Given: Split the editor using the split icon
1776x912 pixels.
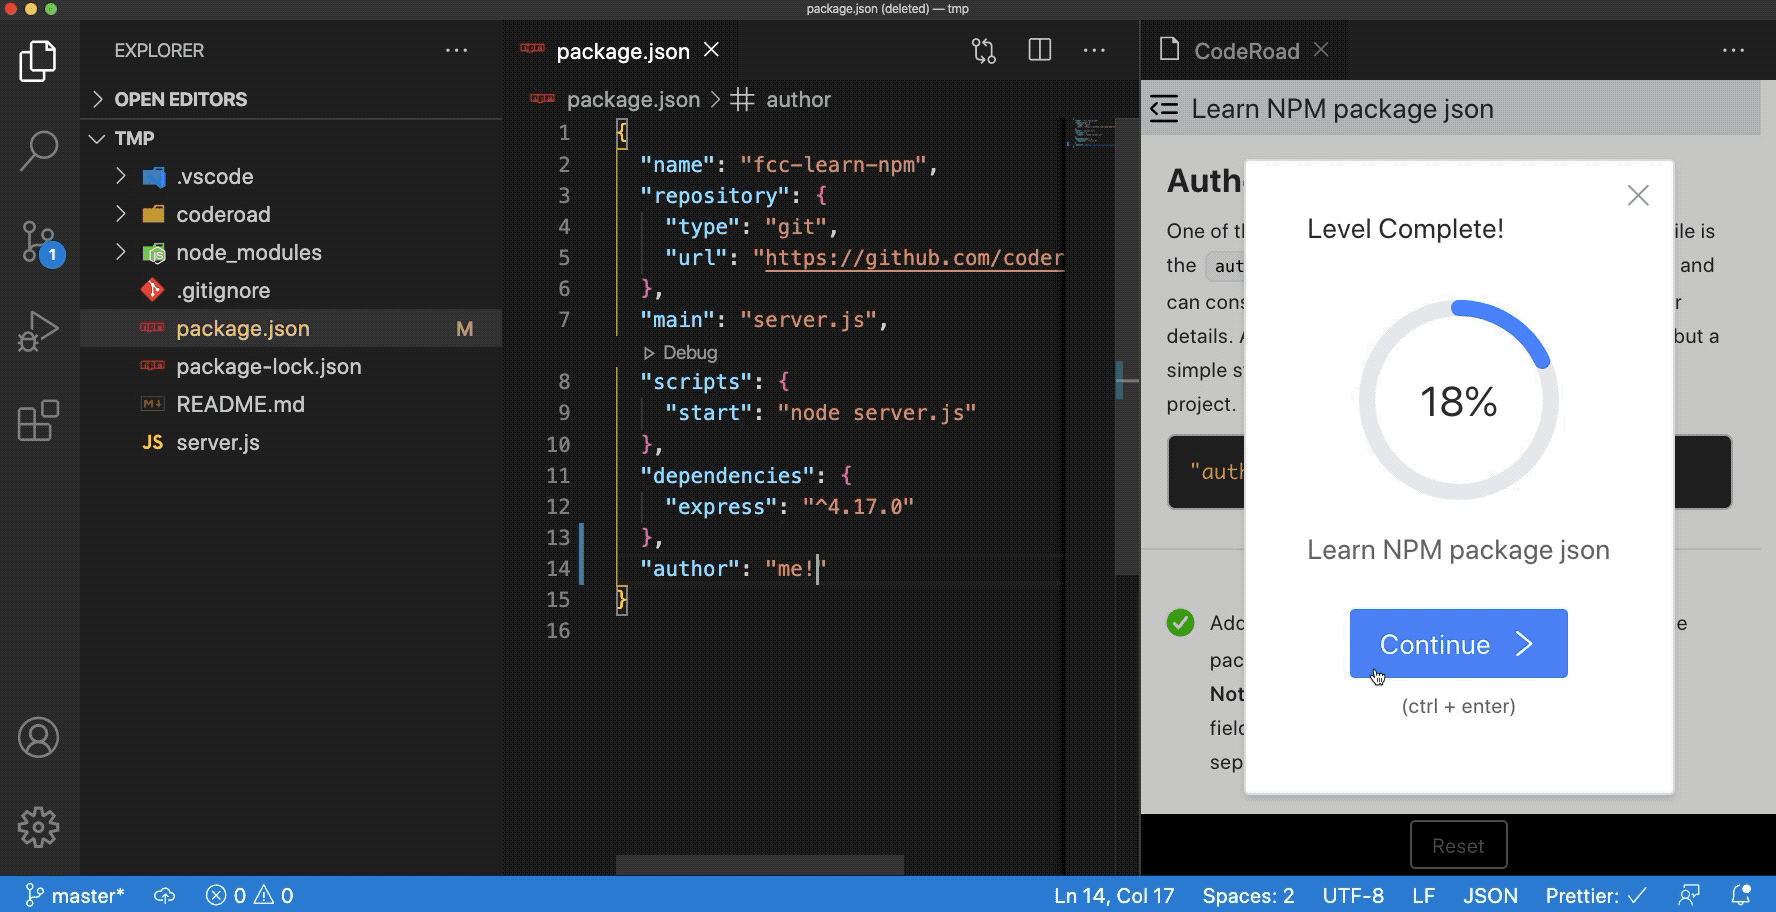Looking at the screenshot, I should (1040, 49).
